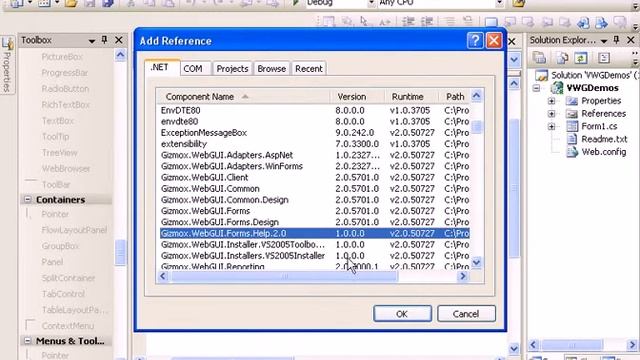This screenshot has height=360, width=640.
Task: Confirm with the OK button
Action: click(x=402, y=314)
